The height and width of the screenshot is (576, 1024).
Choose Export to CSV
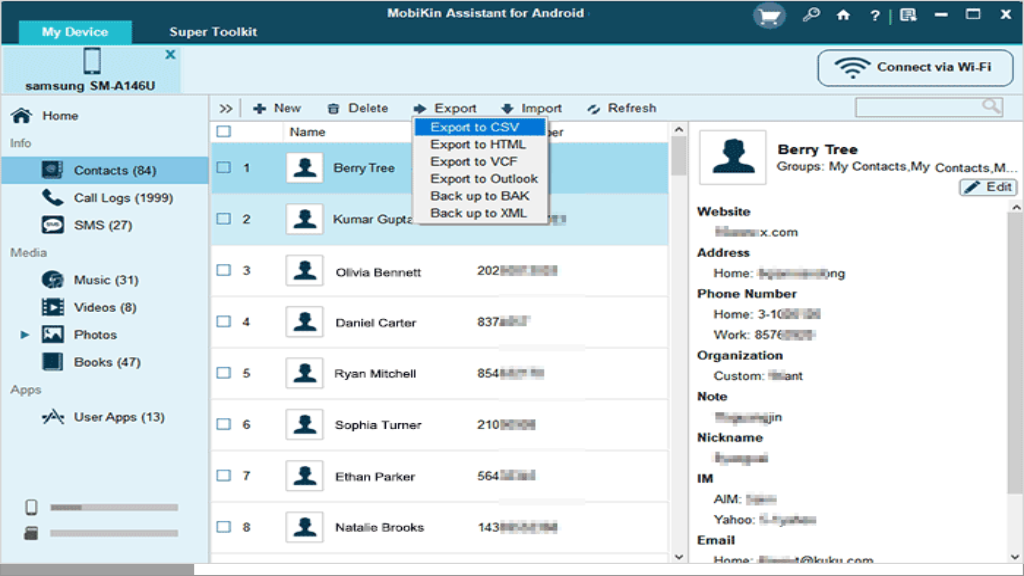(479, 127)
